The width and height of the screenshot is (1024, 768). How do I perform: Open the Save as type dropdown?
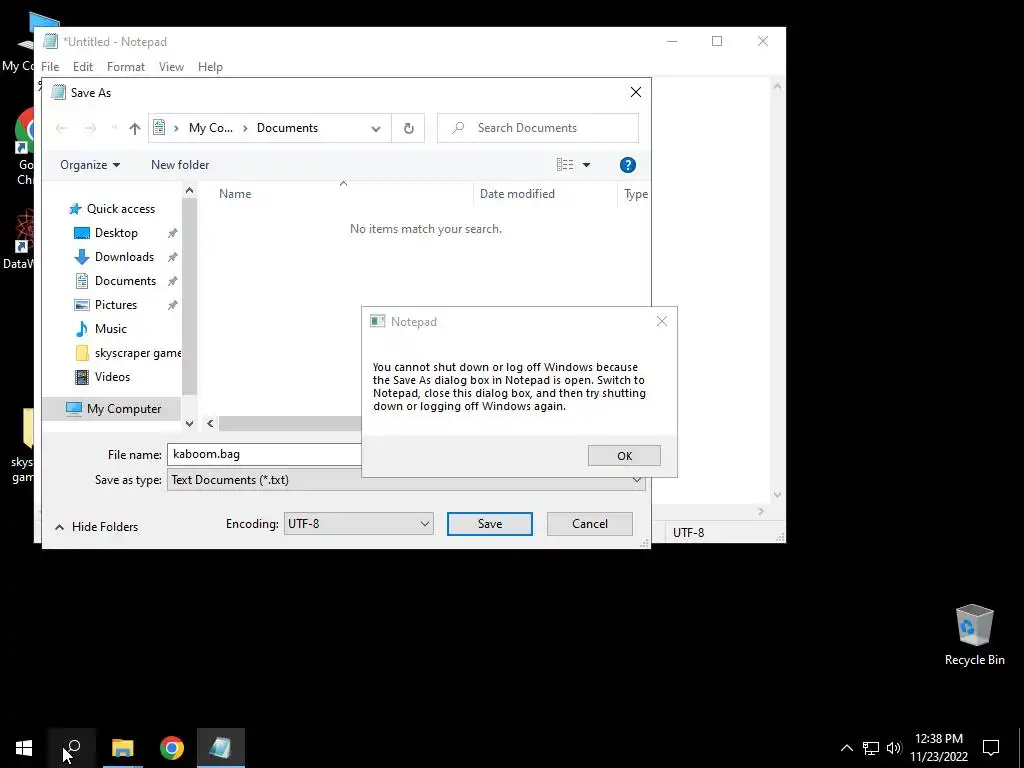point(406,480)
